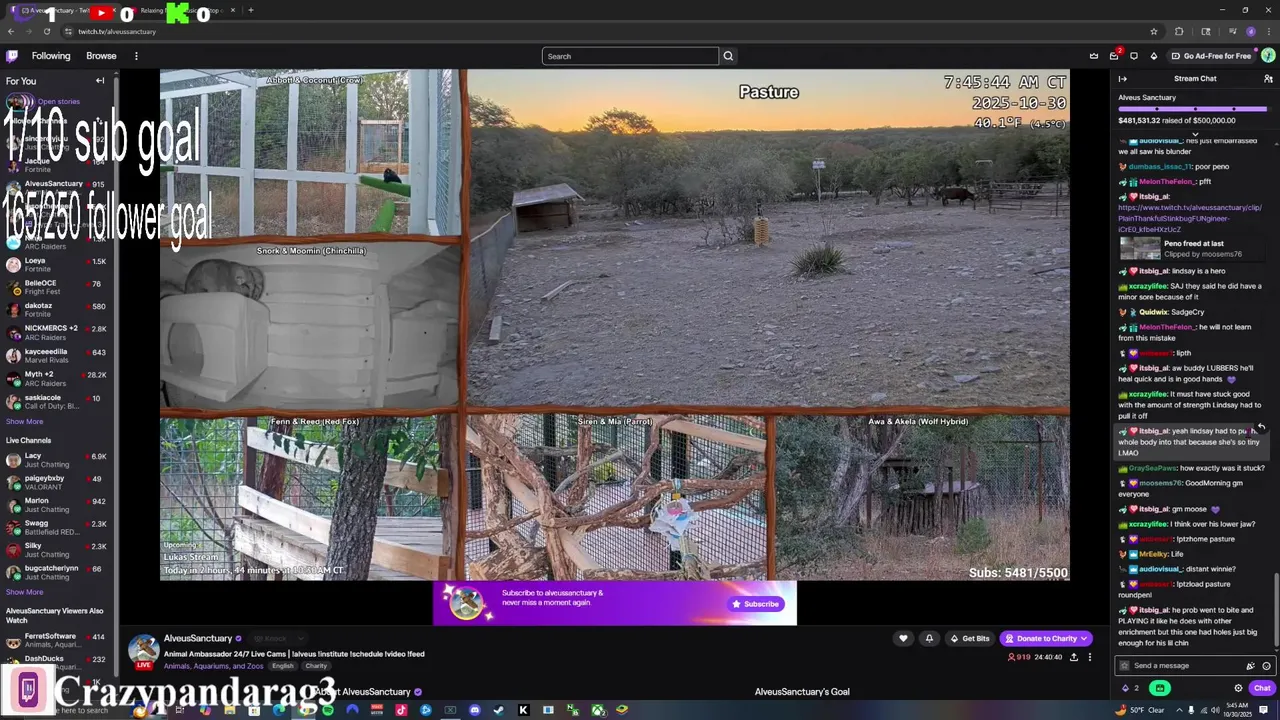Open the user profile avatar menu
Image resolution: width=1280 pixels, height=720 pixels.
(1268, 56)
